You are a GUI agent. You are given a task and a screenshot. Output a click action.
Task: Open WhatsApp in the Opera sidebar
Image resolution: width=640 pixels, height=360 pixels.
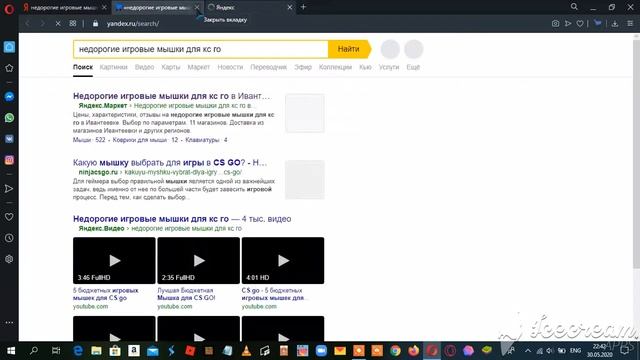(9, 118)
